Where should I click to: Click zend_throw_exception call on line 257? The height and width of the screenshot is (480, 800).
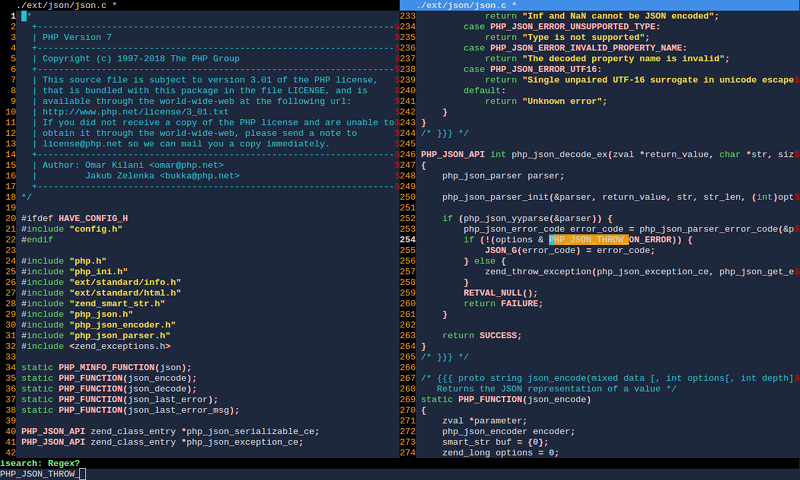pos(538,272)
